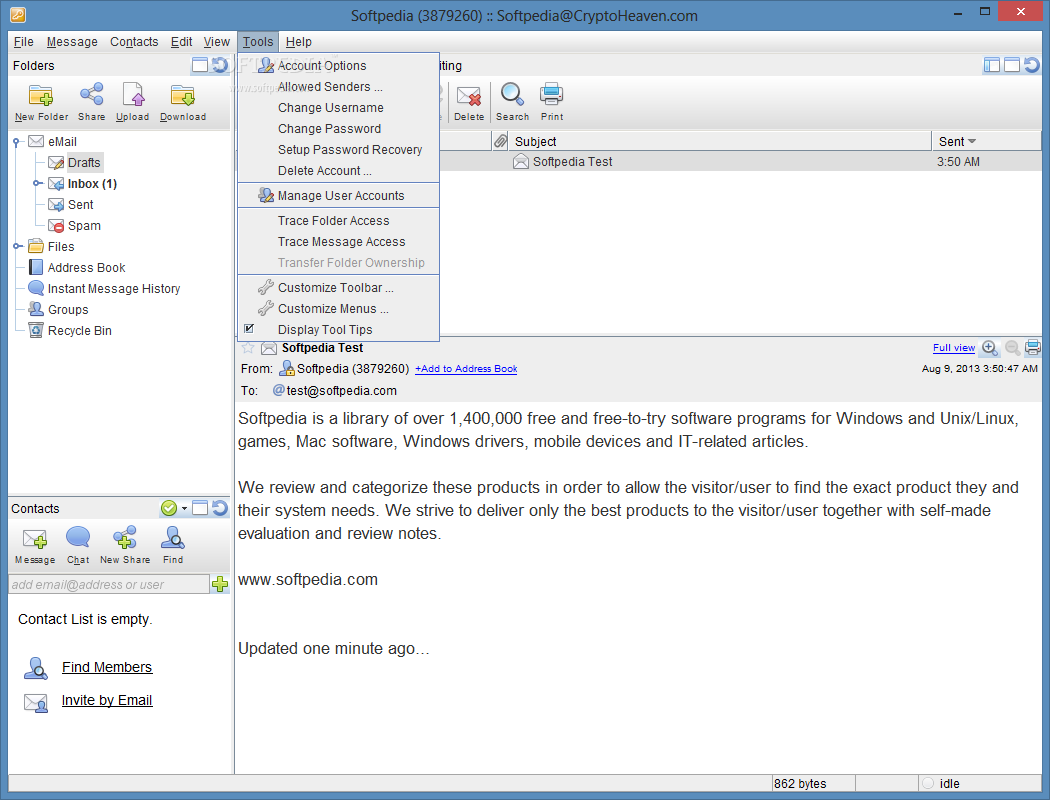Click the Find contacts icon
The height and width of the screenshot is (800, 1050).
click(x=173, y=538)
